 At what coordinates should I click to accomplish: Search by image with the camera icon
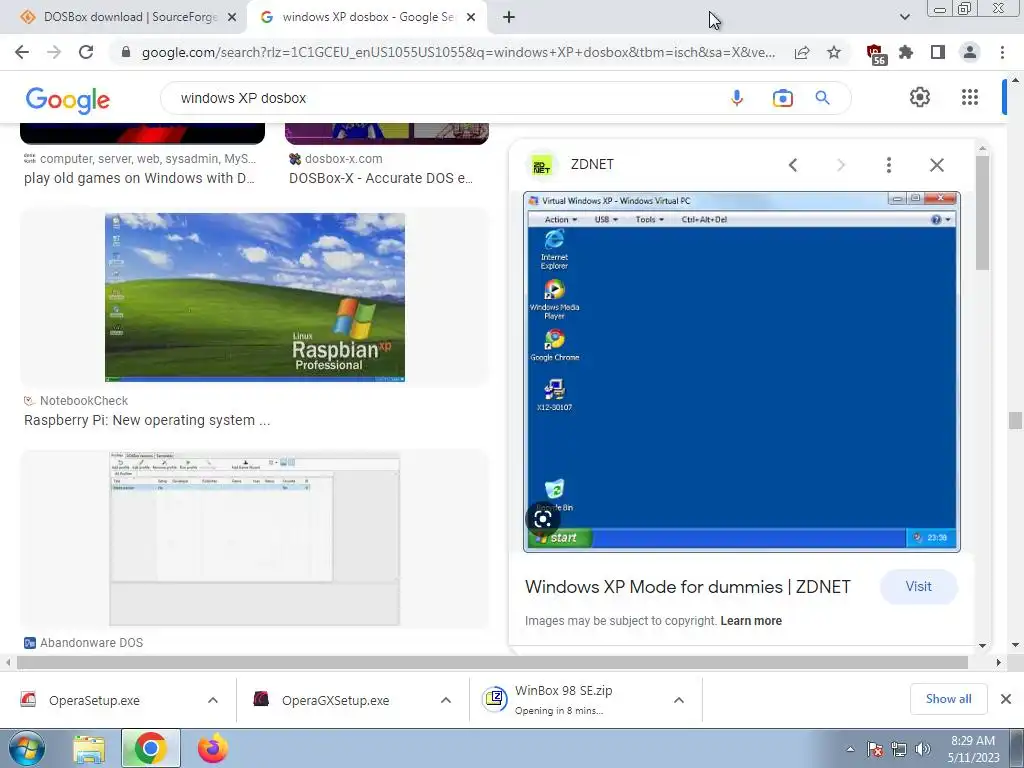pyautogui.click(x=782, y=98)
